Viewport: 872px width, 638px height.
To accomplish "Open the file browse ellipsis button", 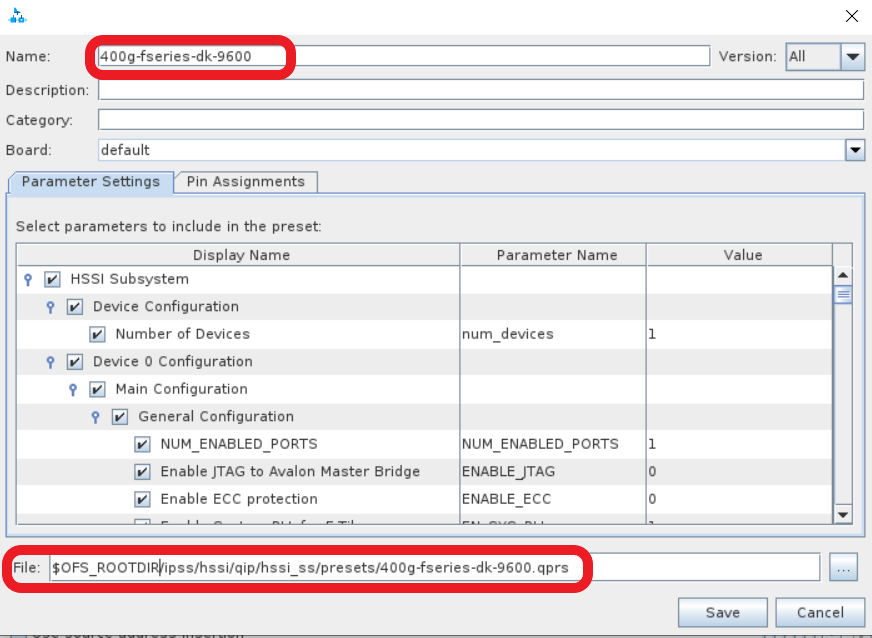I will click(843, 568).
